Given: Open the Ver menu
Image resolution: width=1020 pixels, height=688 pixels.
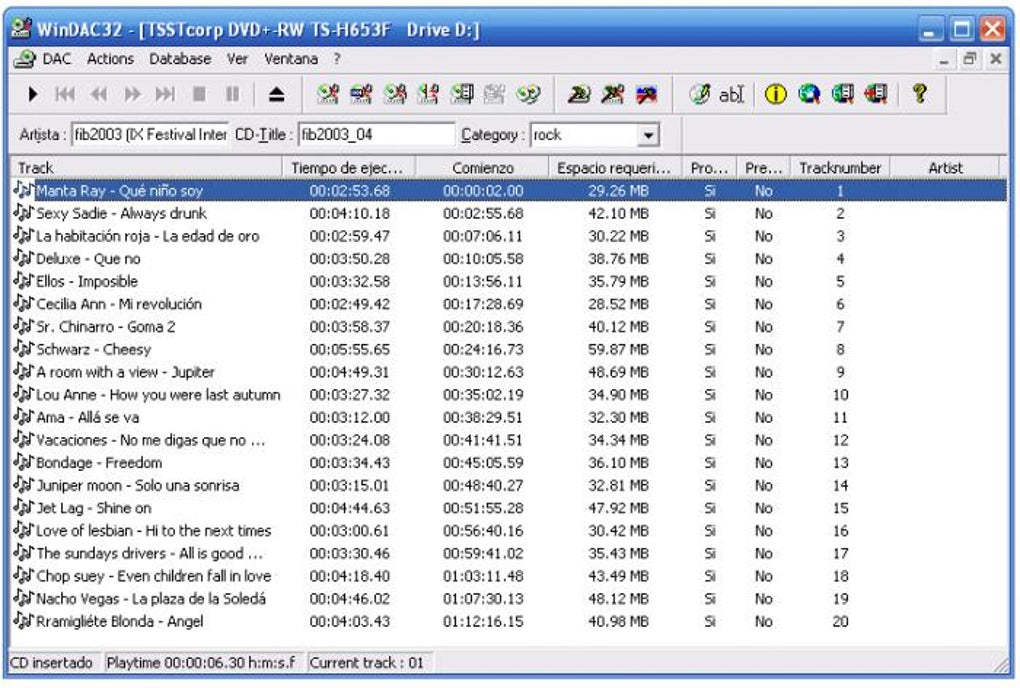Looking at the screenshot, I should (x=237, y=59).
